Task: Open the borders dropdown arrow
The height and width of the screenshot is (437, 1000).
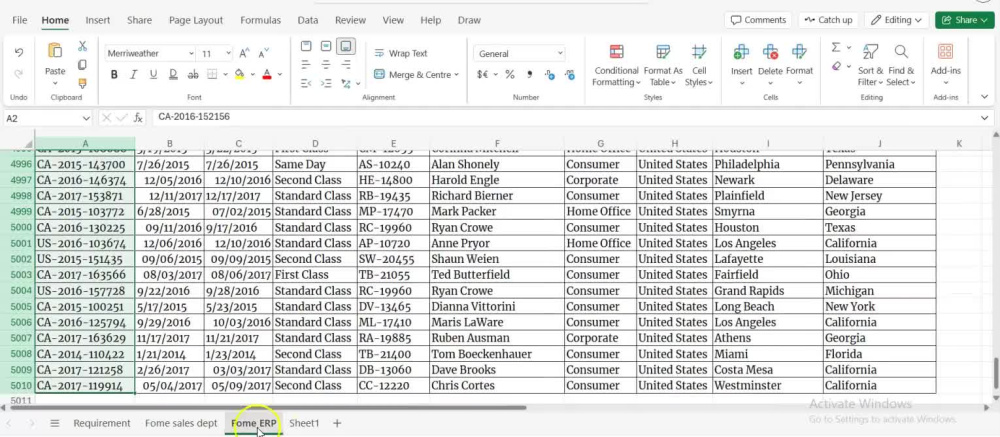Action: point(225,75)
